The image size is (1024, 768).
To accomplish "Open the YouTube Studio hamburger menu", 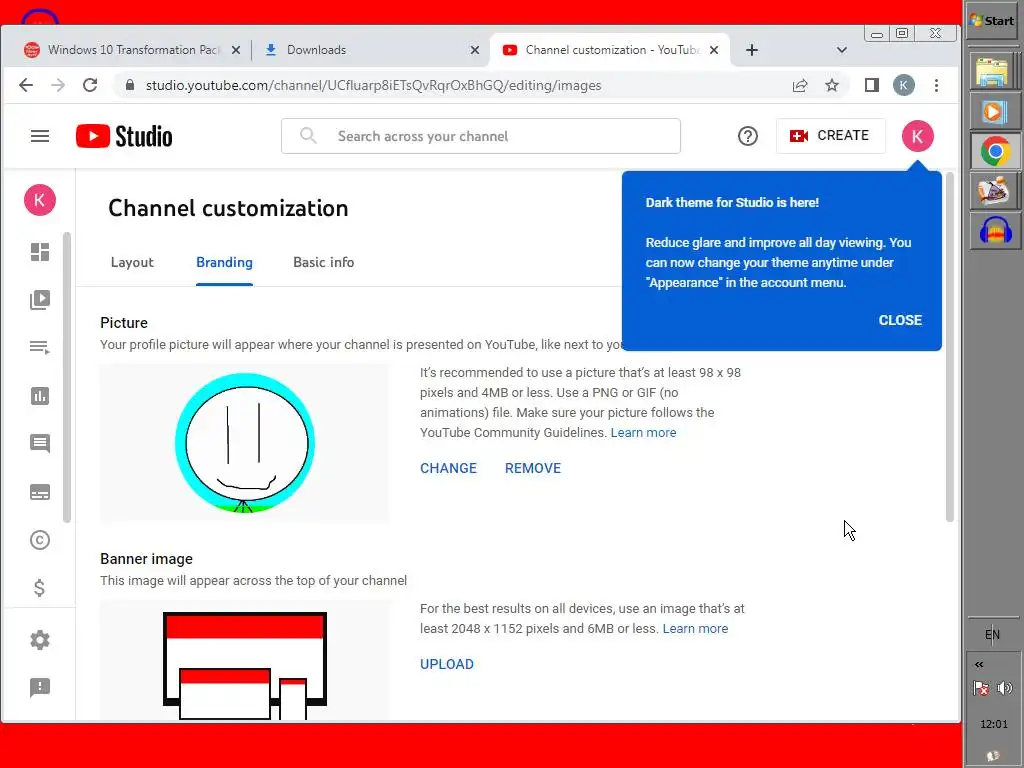I will click(40, 136).
